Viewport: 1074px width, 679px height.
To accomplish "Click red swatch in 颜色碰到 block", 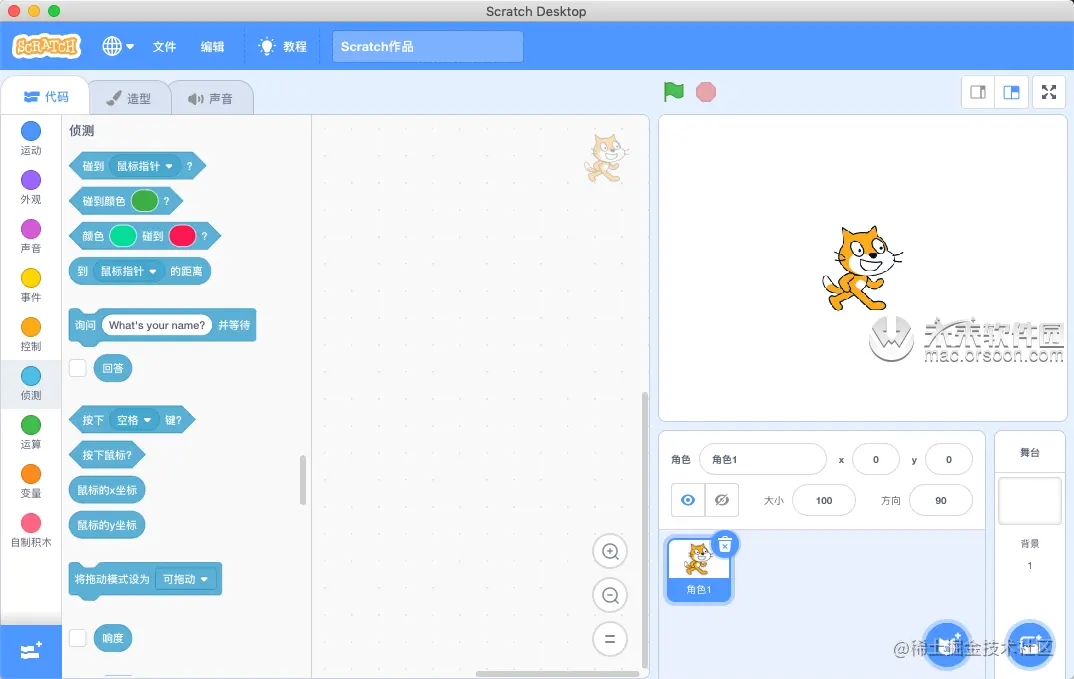I will [x=182, y=236].
